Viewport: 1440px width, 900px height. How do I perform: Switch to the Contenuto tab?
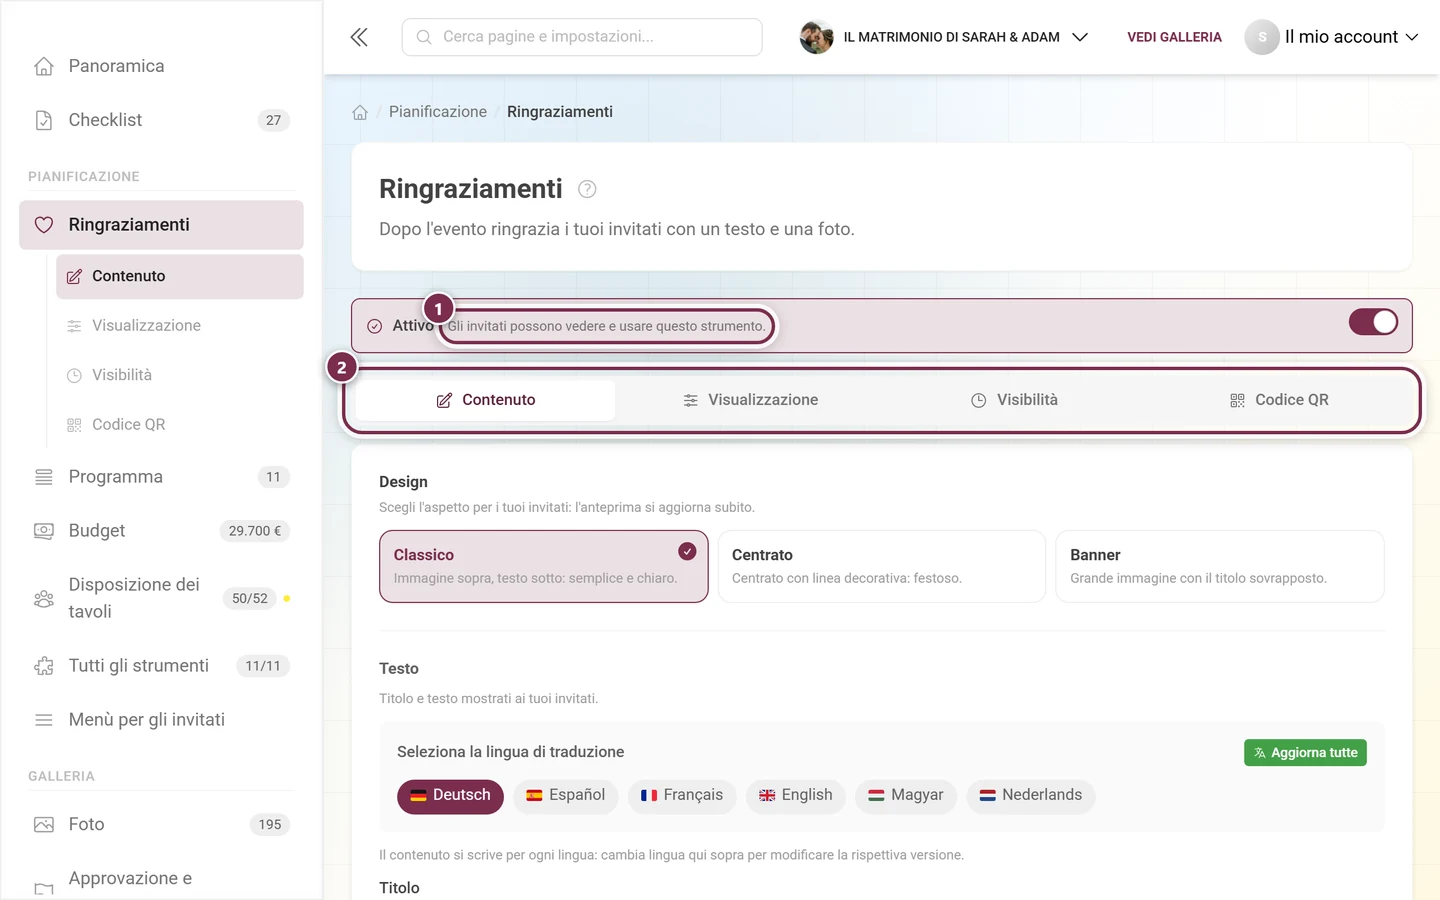pos(486,400)
